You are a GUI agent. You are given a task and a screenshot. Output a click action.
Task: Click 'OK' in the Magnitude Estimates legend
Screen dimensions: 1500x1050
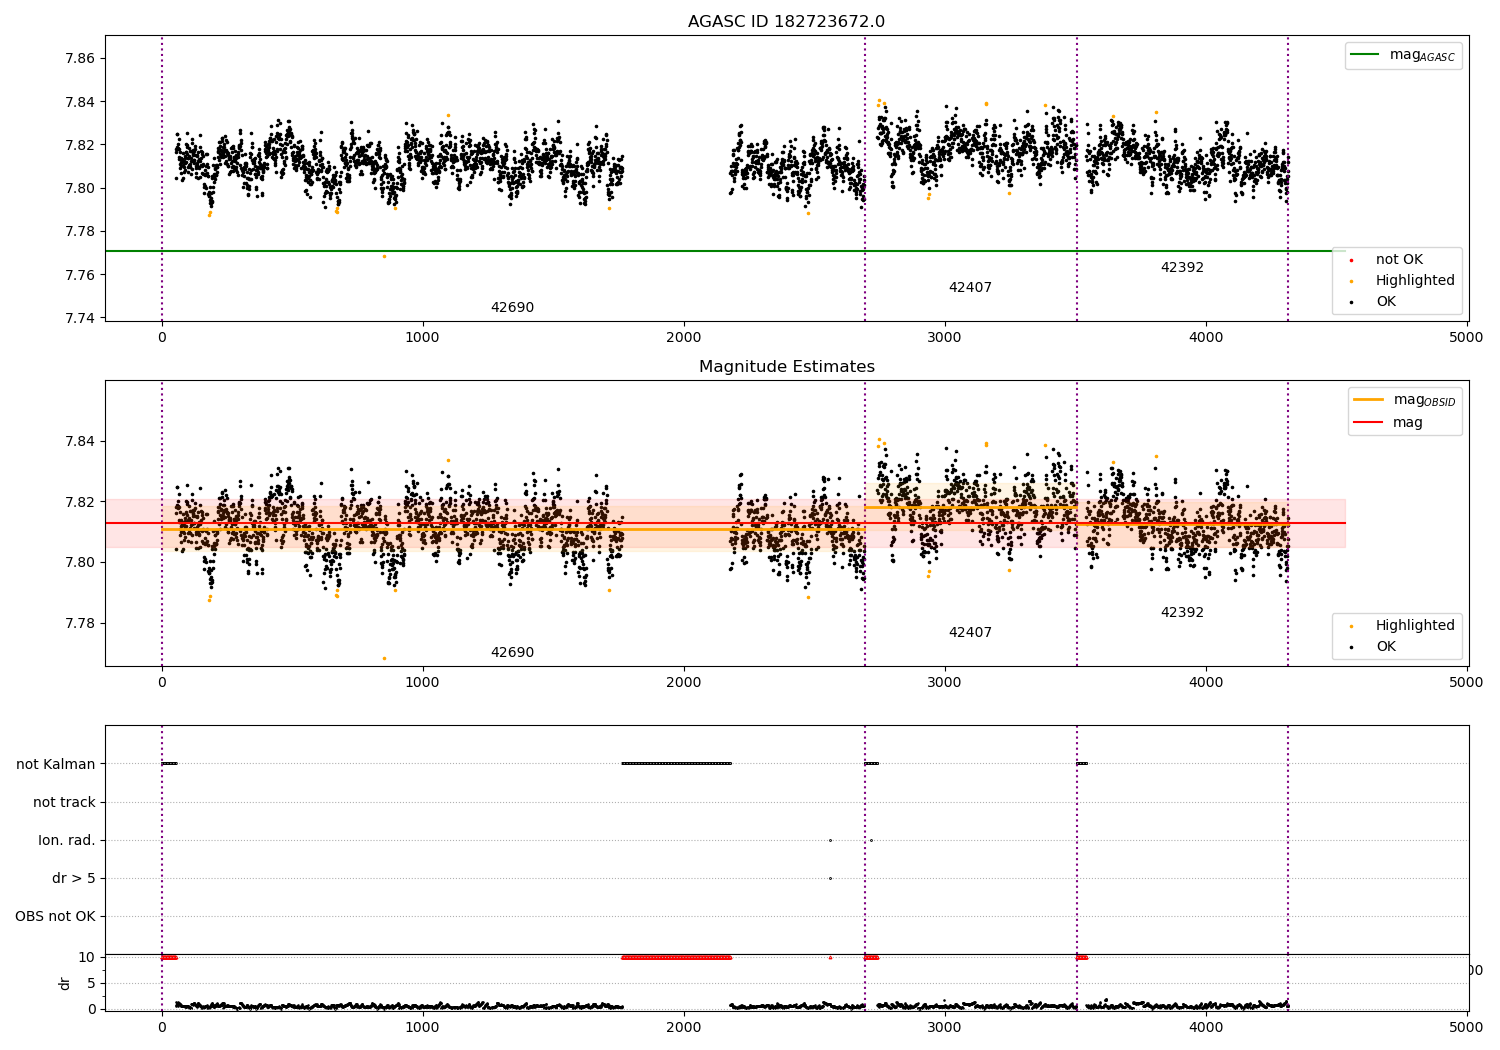click(x=1373, y=646)
